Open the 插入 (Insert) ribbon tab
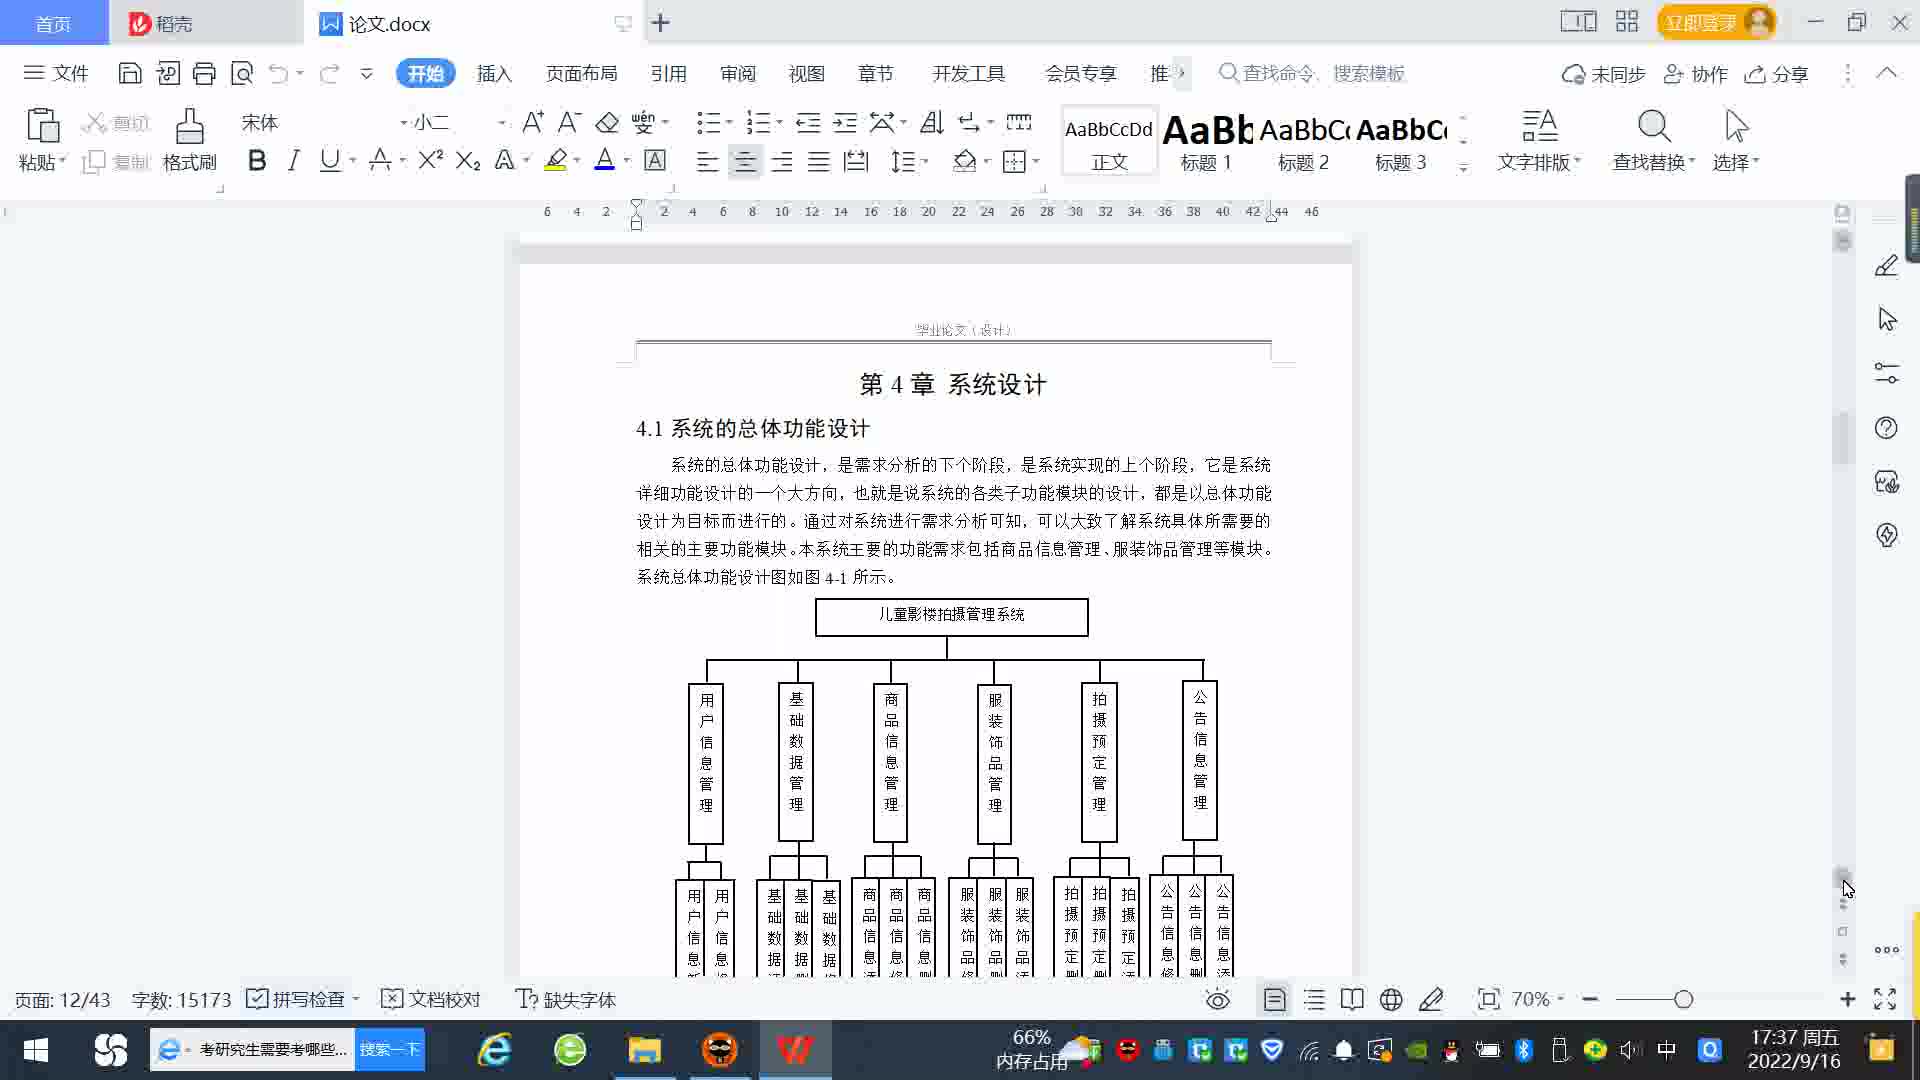 [494, 73]
